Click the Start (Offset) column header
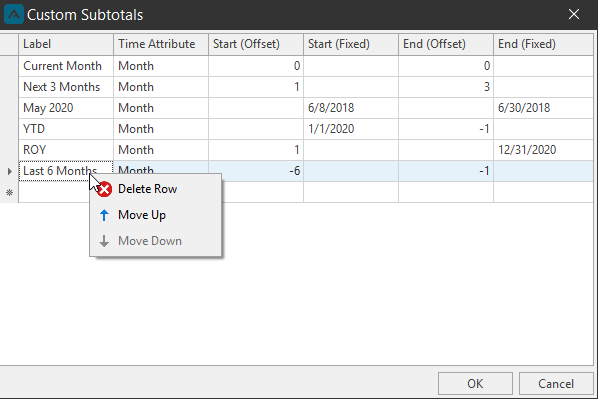This screenshot has height=399, width=598. click(x=256, y=44)
